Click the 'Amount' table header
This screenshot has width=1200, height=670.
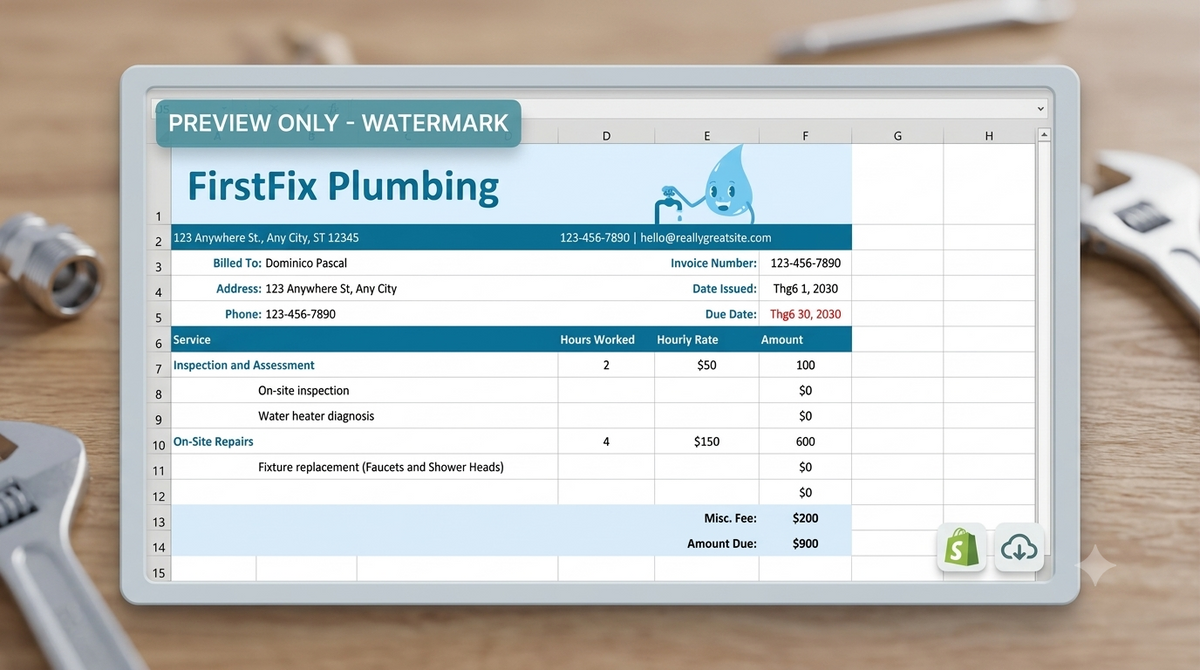tap(782, 340)
